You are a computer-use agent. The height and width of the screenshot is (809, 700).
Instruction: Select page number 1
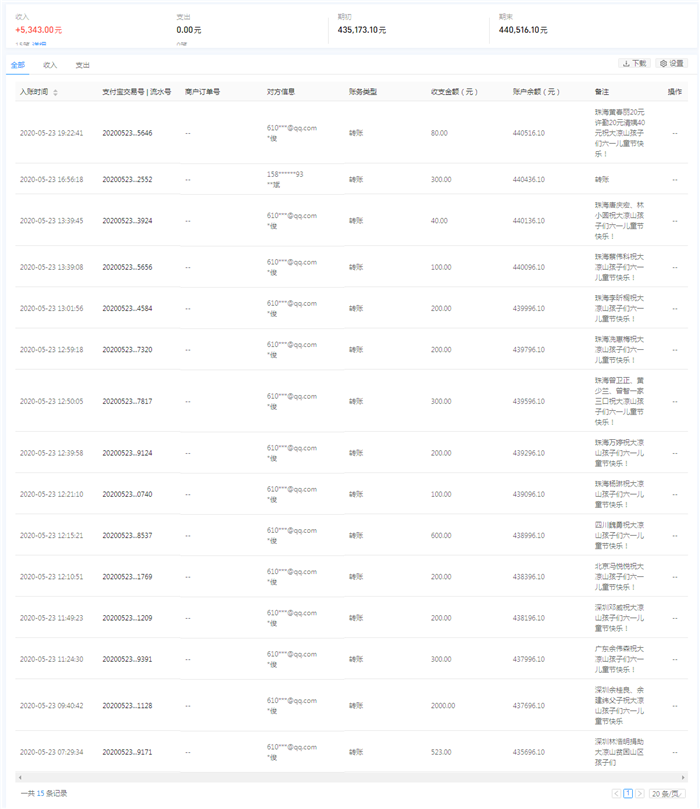[x=628, y=793]
